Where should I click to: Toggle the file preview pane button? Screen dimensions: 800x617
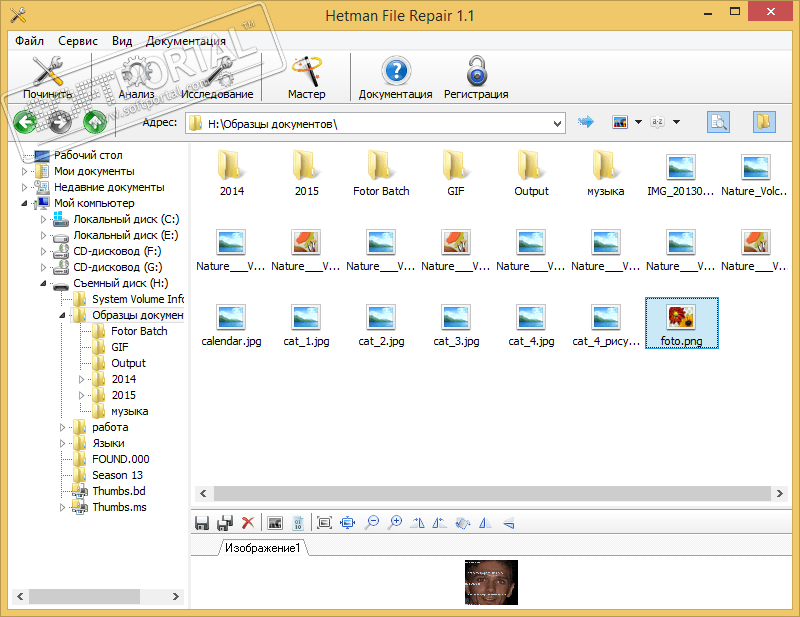(x=718, y=122)
